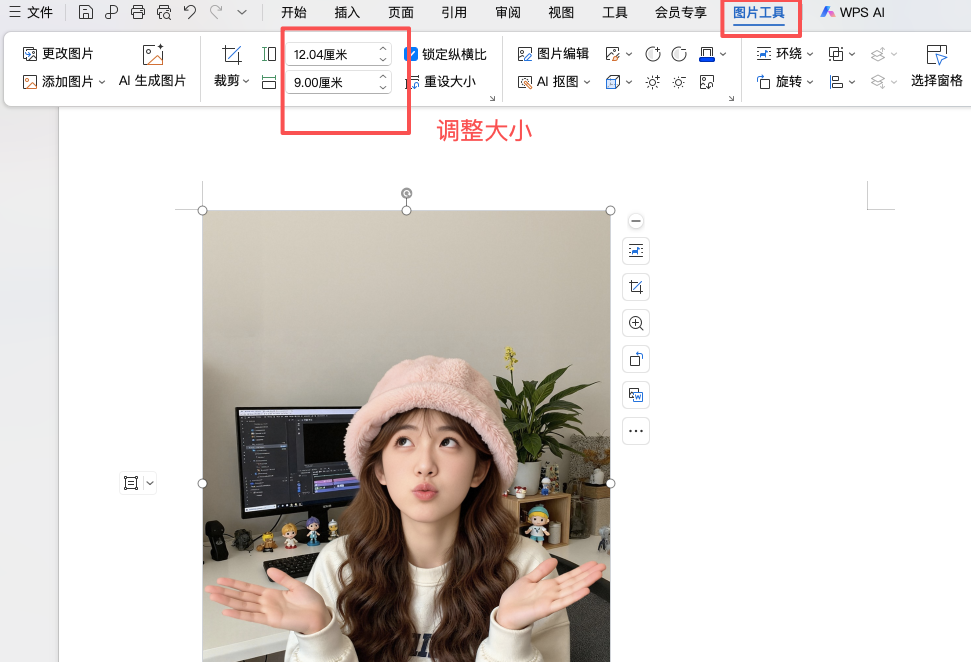Click the height field showing 12.04厘米
Image resolution: width=971 pixels, height=662 pixels.
click(332, 54)
